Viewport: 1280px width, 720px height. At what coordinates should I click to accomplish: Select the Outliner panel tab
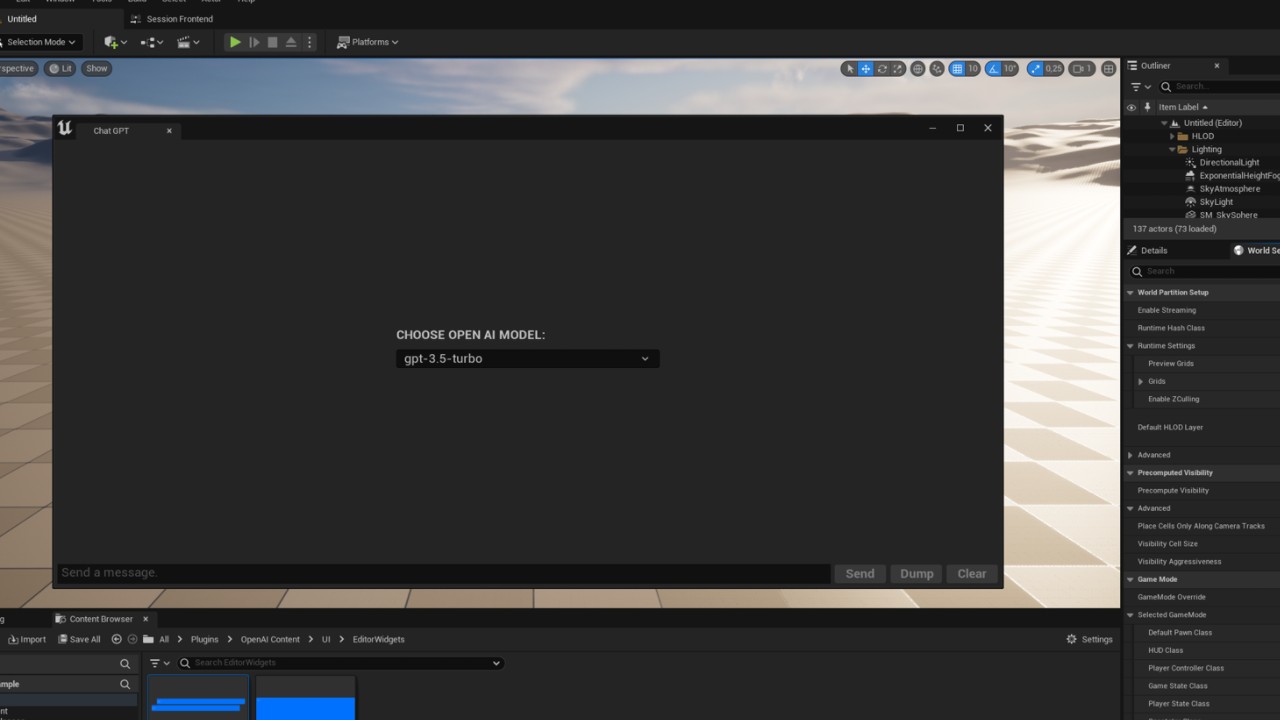click(1156, 66)
